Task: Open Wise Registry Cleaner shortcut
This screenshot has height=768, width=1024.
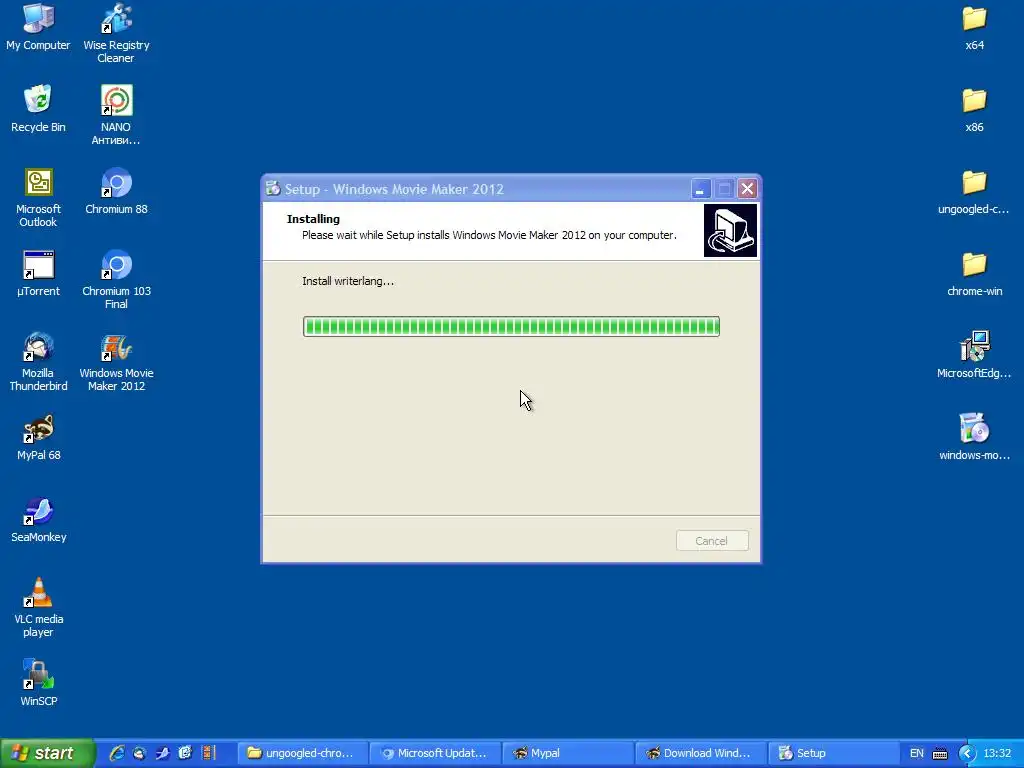Action: coord(116,33)
